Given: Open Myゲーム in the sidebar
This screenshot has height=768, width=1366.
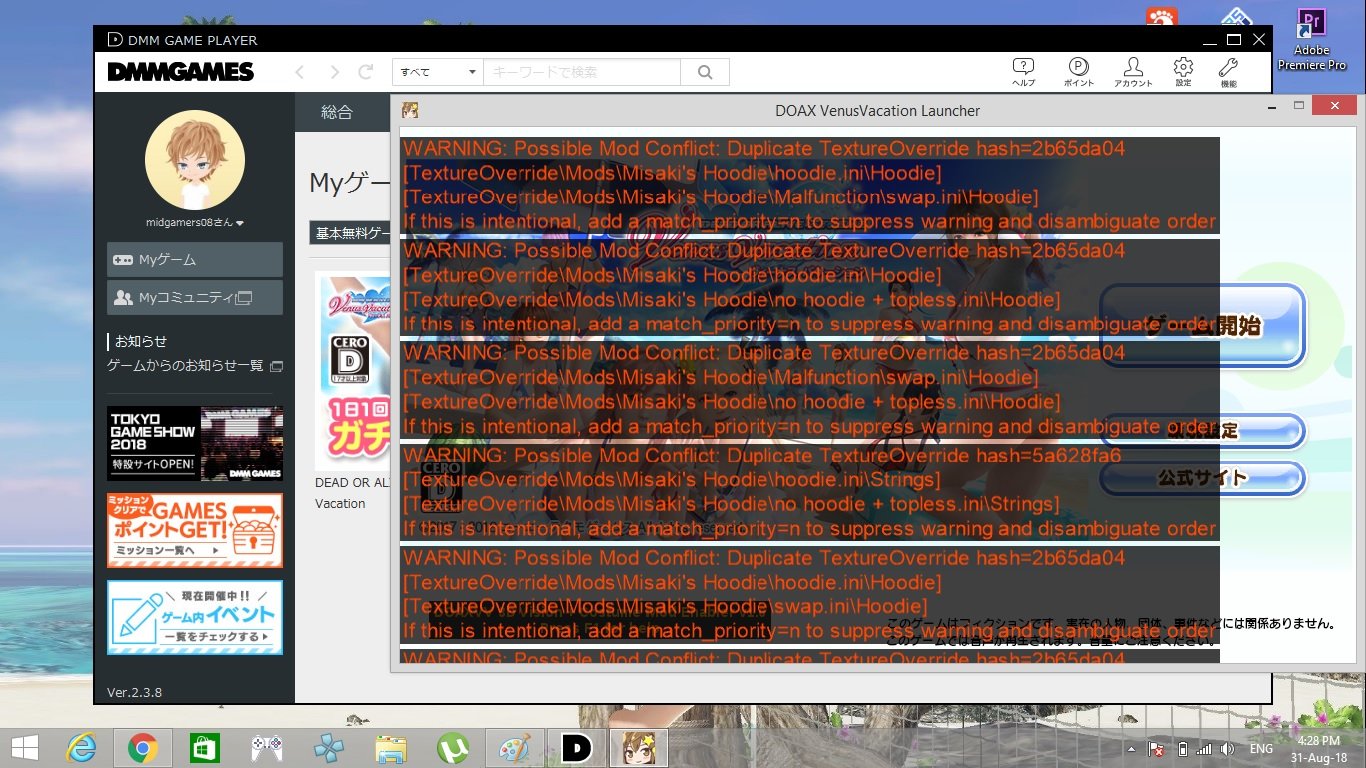Looking at the screenshot, I should pos(195,260).
